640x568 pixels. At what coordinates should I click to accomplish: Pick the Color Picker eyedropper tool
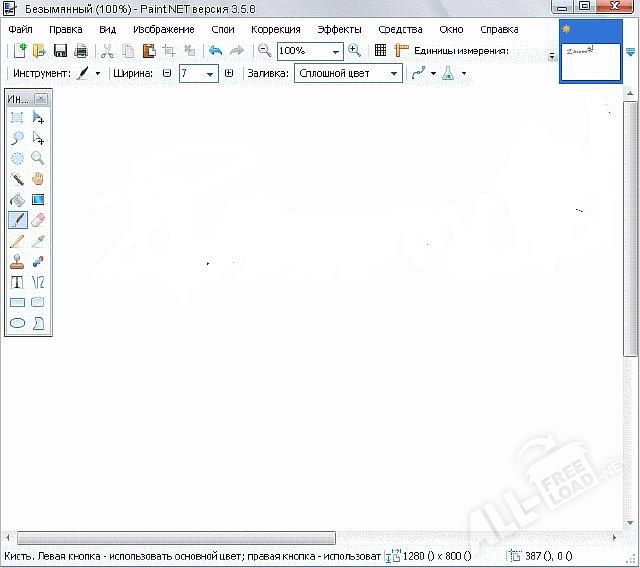pyautogui.click(x=38, y=241)
